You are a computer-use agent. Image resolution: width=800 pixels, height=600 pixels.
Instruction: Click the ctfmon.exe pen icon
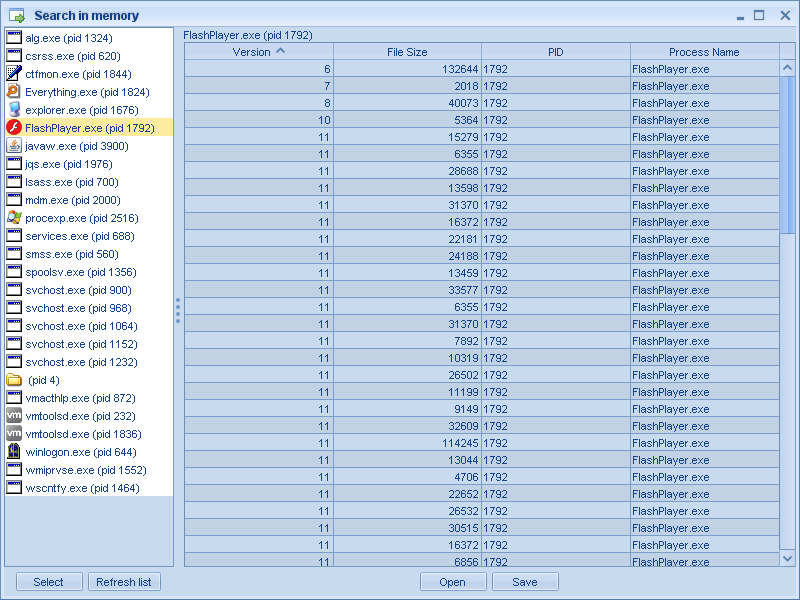(x=14, y=73)
